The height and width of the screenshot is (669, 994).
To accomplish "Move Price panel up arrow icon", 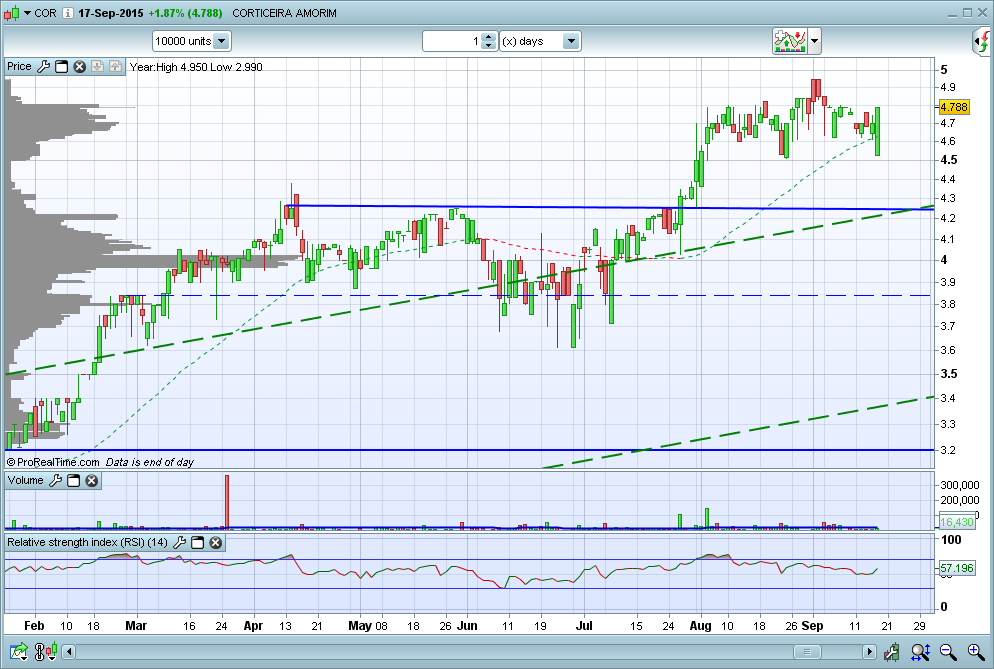I will [115, 67].
